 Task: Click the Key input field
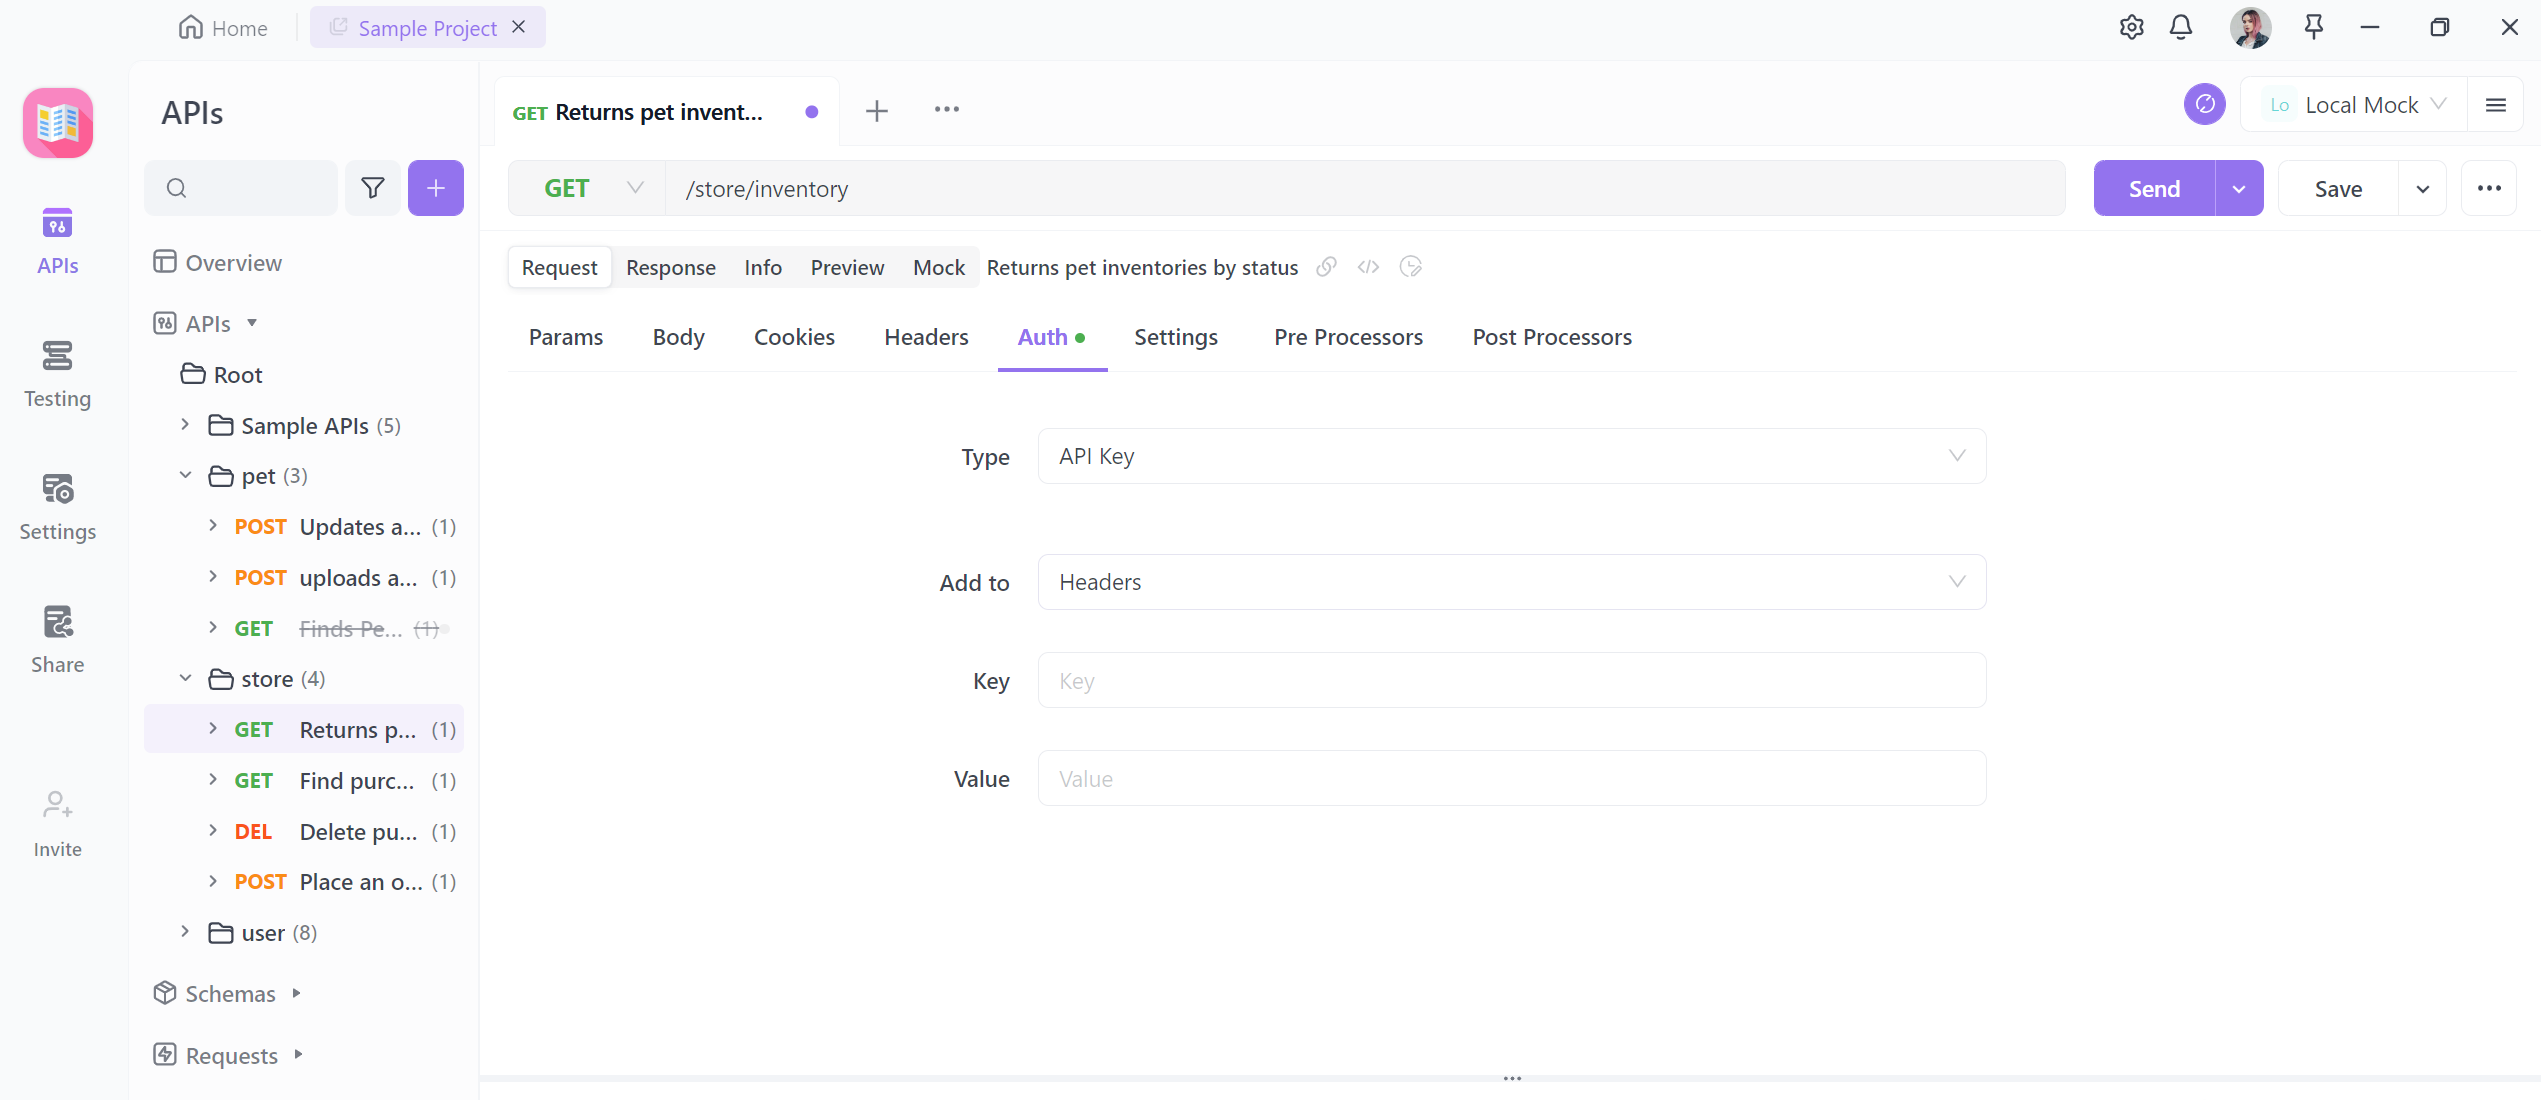1514,680
